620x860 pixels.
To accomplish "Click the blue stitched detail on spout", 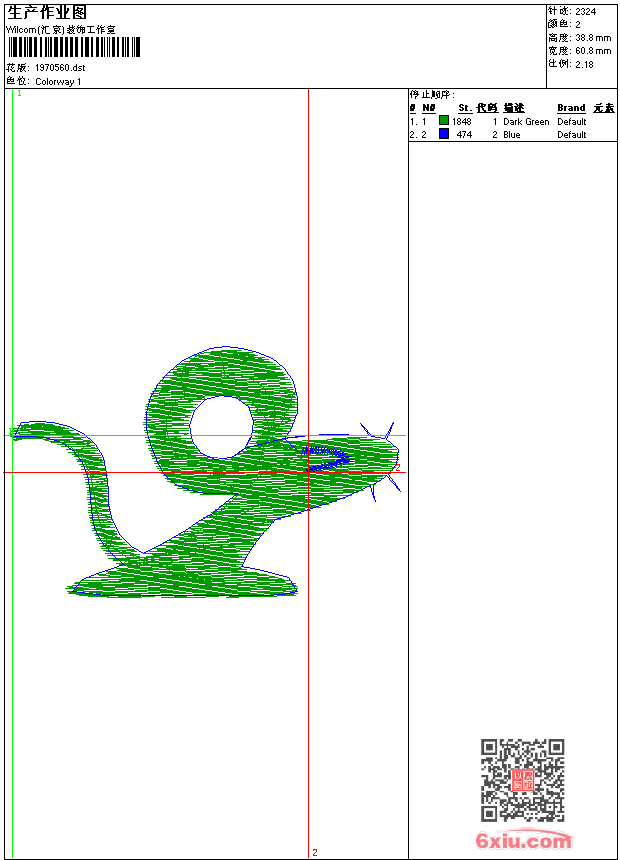I will click(327, 461).
